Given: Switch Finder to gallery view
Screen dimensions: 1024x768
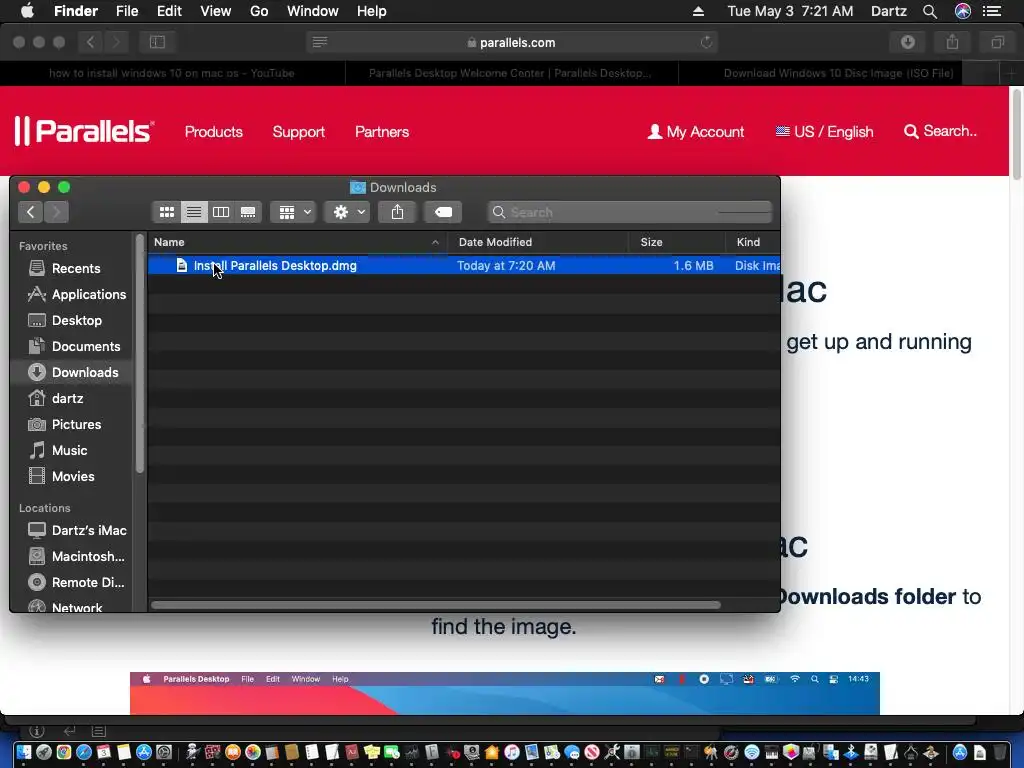Looking at the screenshot, I should [x=248, y=212].
